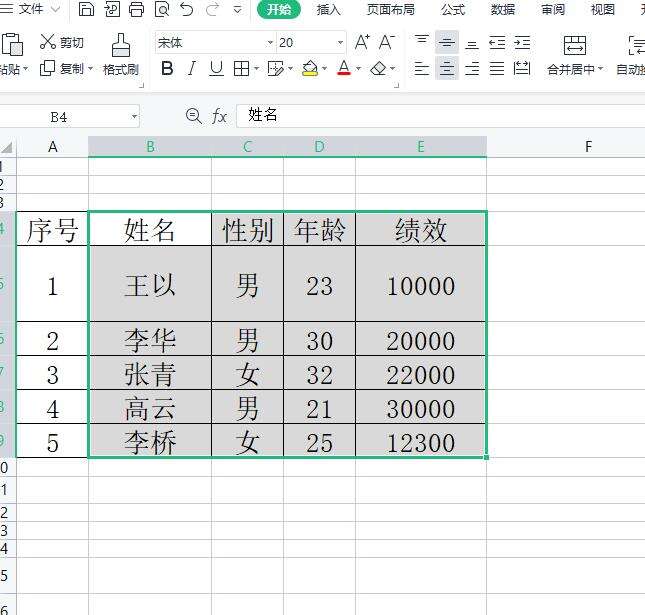Toggle vertical middle alignment
Screen dimensions: 645x615
(x=447, y=42)
